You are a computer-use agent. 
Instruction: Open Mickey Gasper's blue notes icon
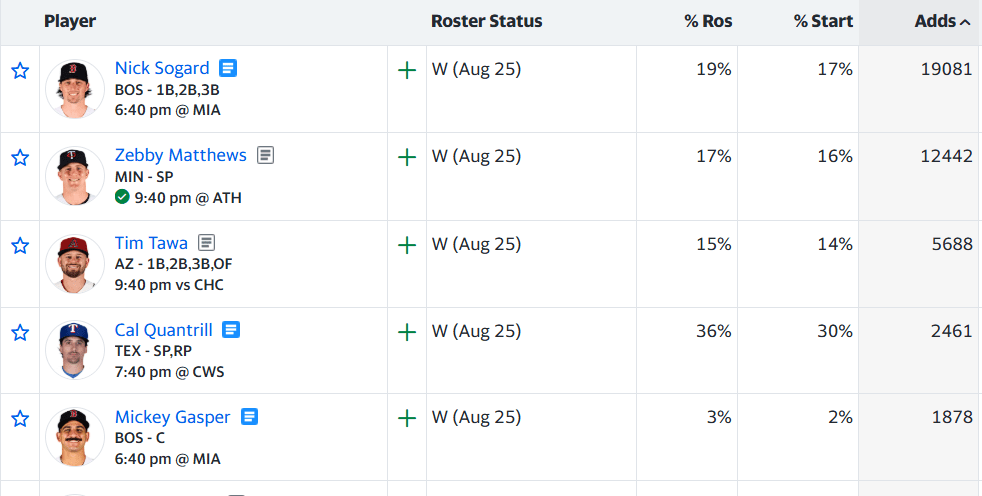[x=249, y=416]
